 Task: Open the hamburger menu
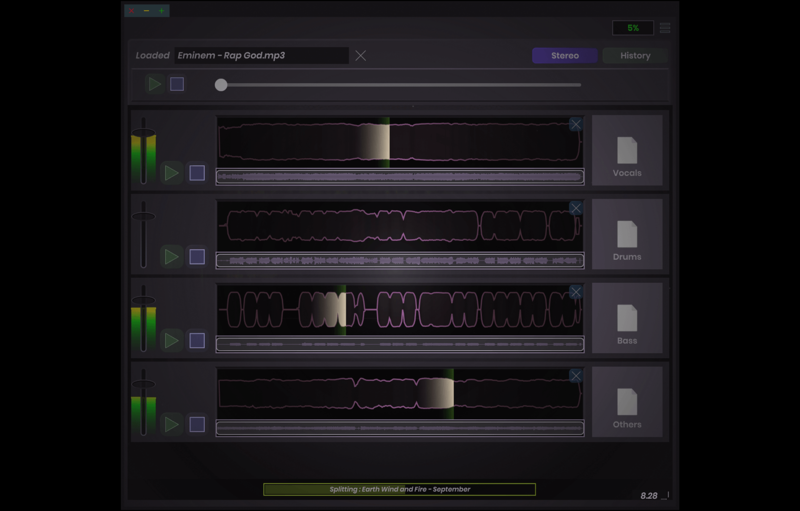click(x=665, y=28)
